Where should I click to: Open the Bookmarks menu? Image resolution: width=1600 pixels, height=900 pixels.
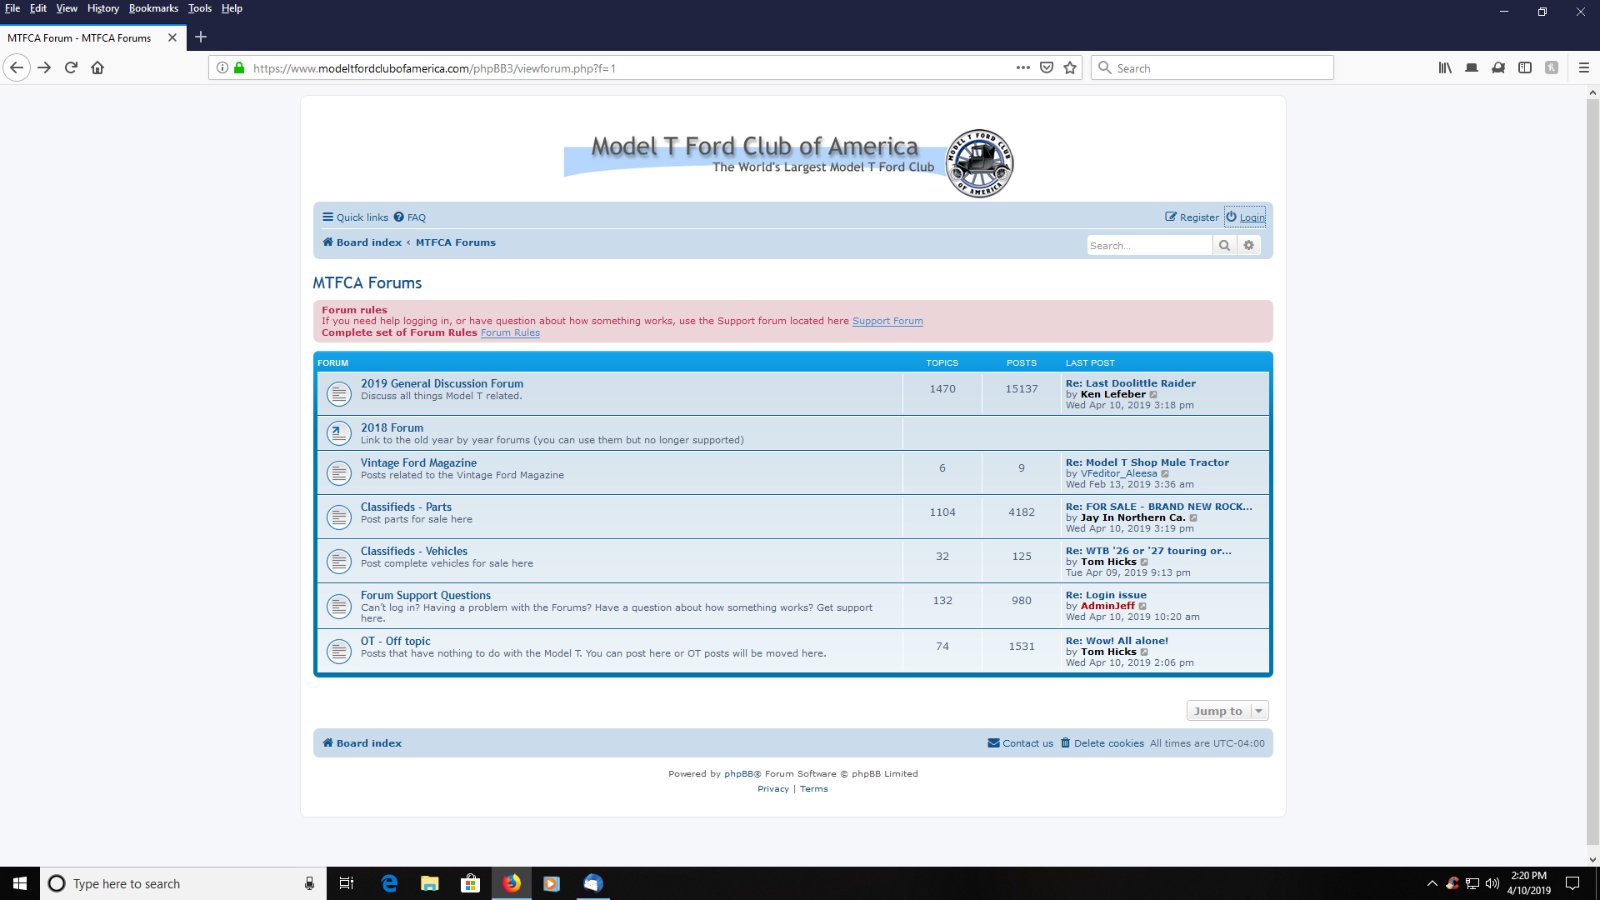tap(153, 8)
